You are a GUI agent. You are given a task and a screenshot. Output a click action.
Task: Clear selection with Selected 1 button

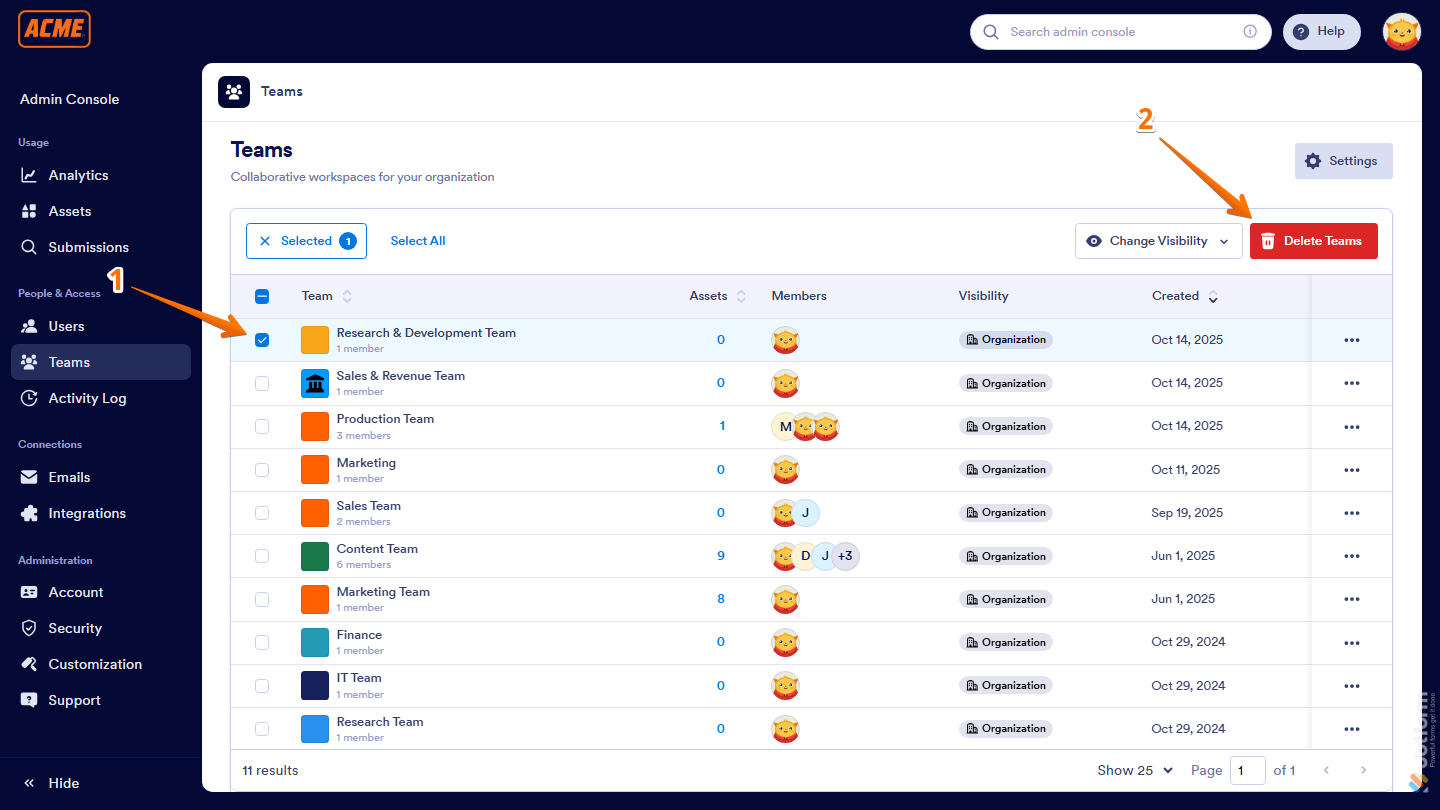coord(306,241)
